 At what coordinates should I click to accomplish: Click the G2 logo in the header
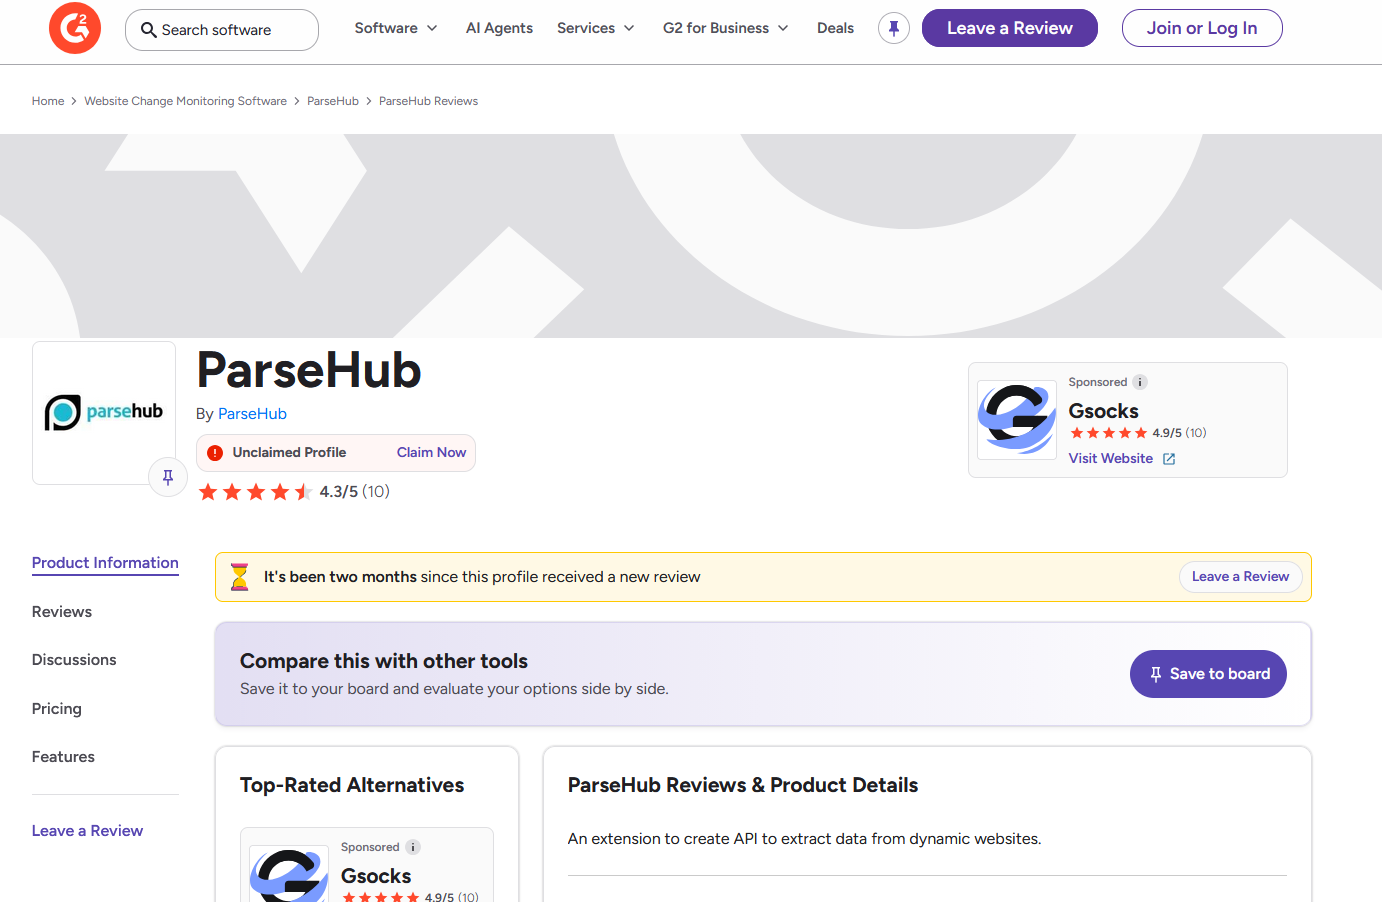74,28
